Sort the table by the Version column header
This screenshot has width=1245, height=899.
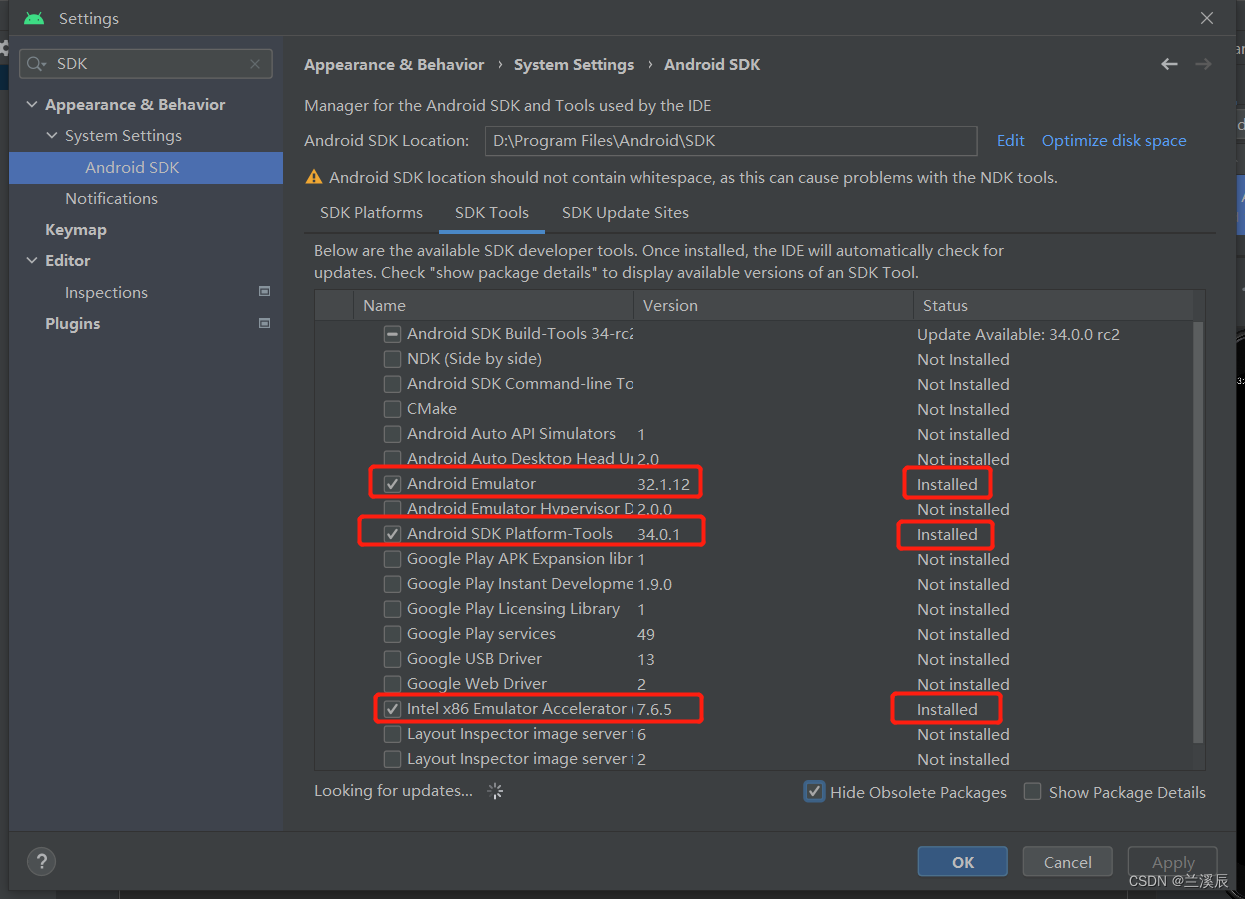tap(773, 305)
